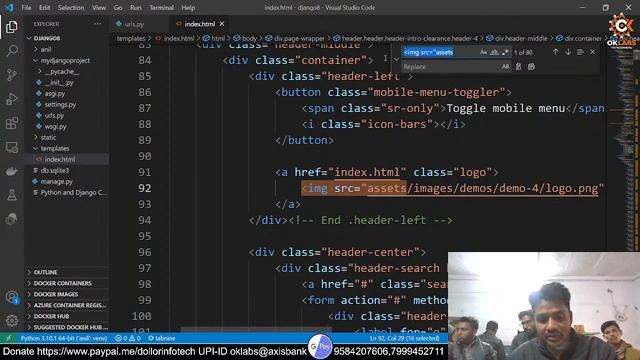Open Remote Explorer view
640x360 pixels.
pos(11,147)
